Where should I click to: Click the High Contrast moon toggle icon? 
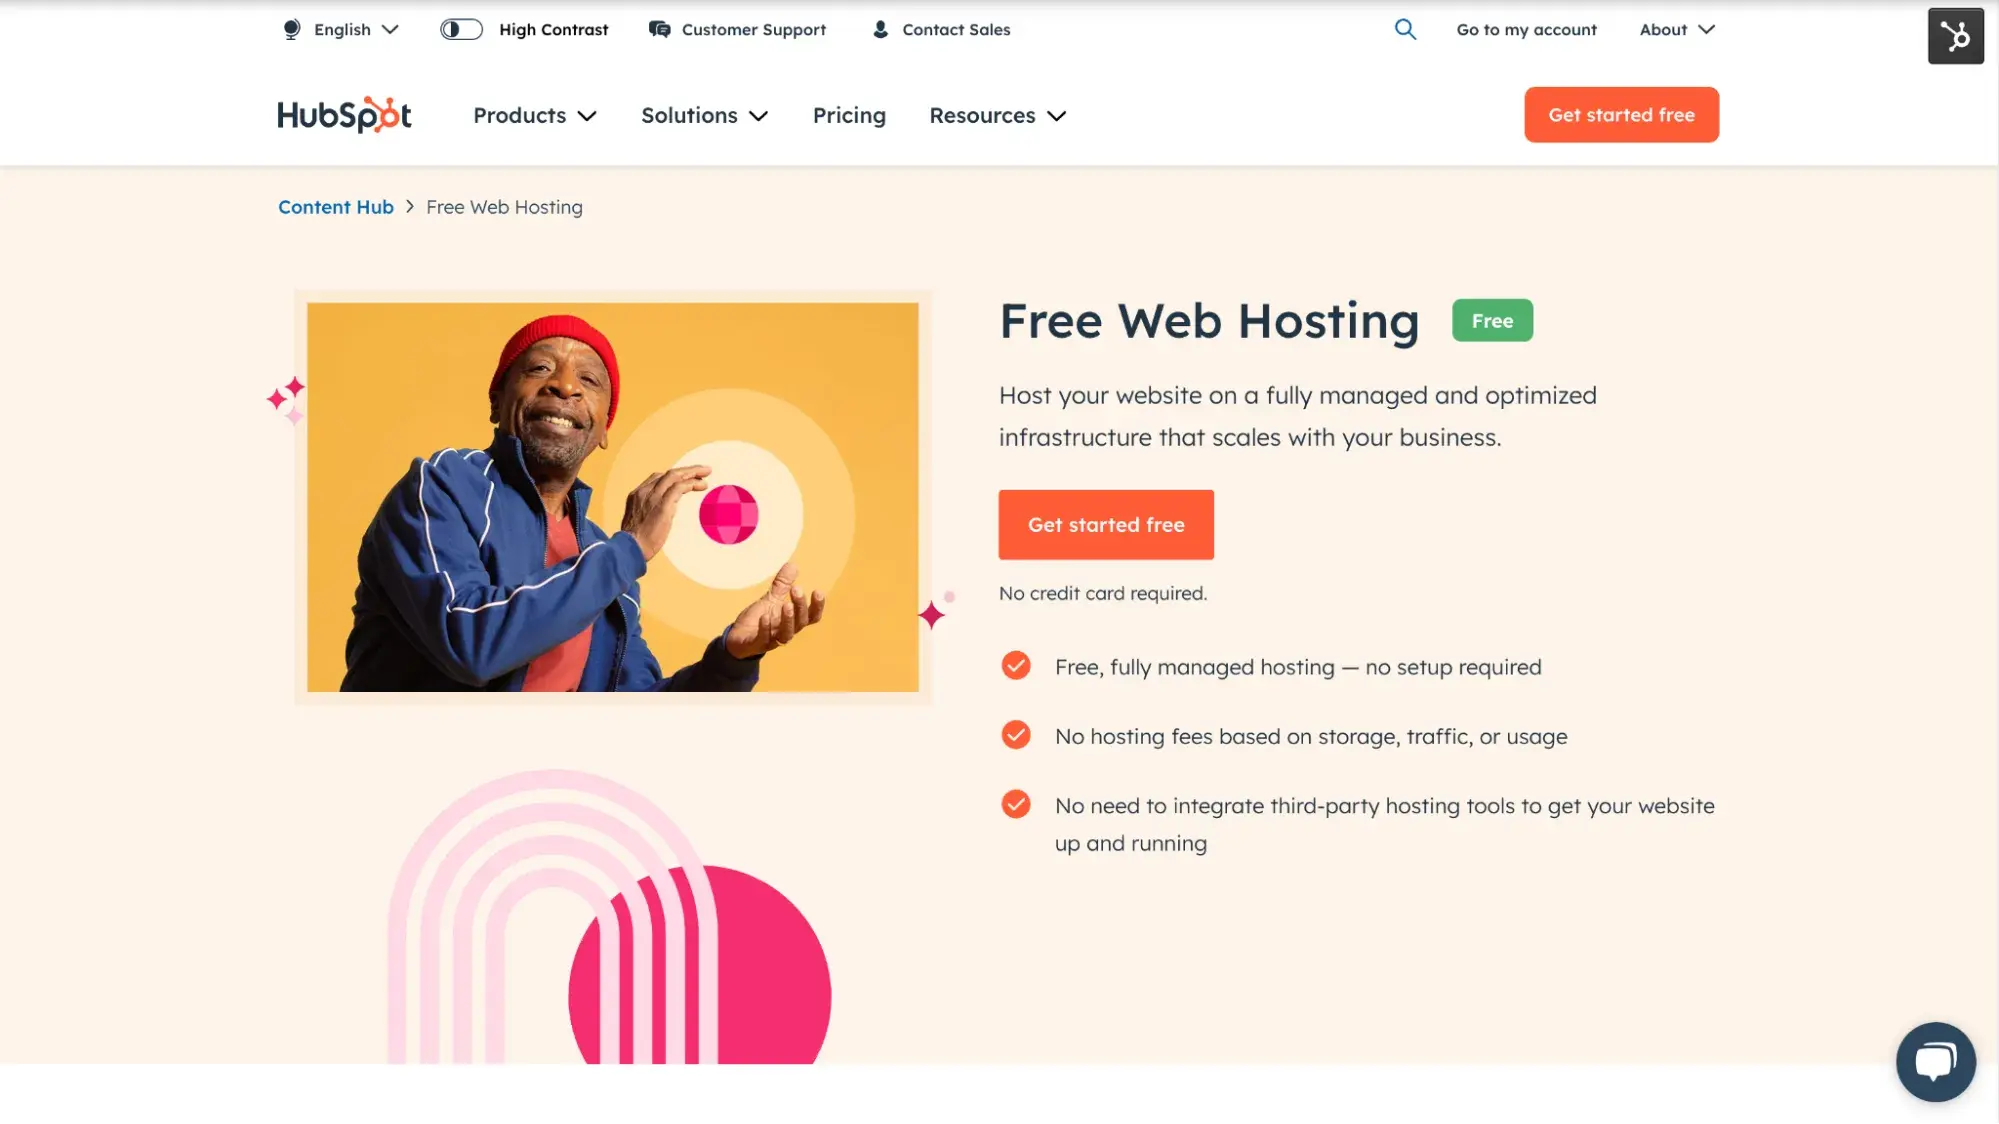pos(460,29)
